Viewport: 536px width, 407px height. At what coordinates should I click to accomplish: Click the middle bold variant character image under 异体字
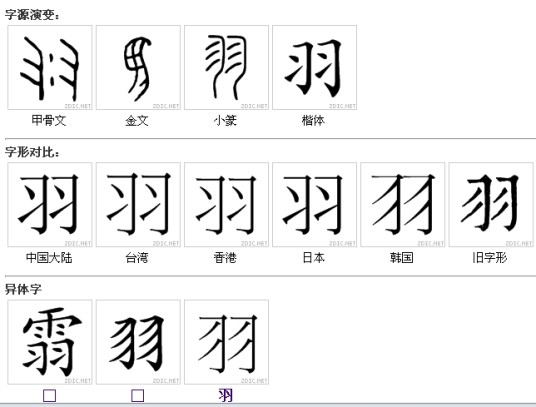(138, 342)
